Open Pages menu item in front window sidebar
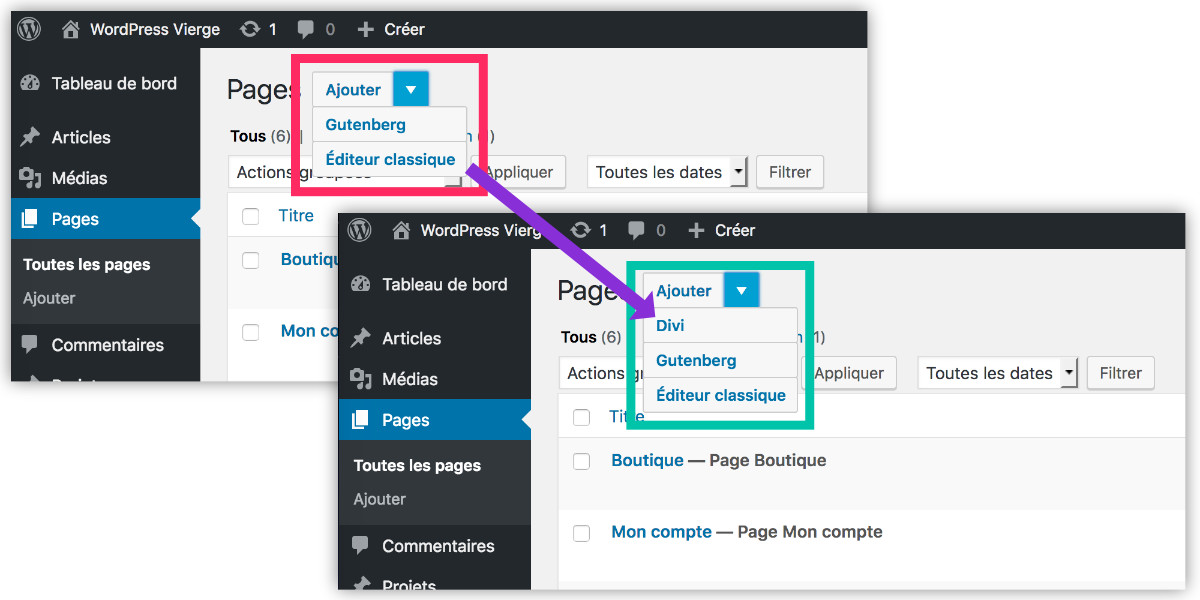The image size is (1200, 600). point(435,420)
